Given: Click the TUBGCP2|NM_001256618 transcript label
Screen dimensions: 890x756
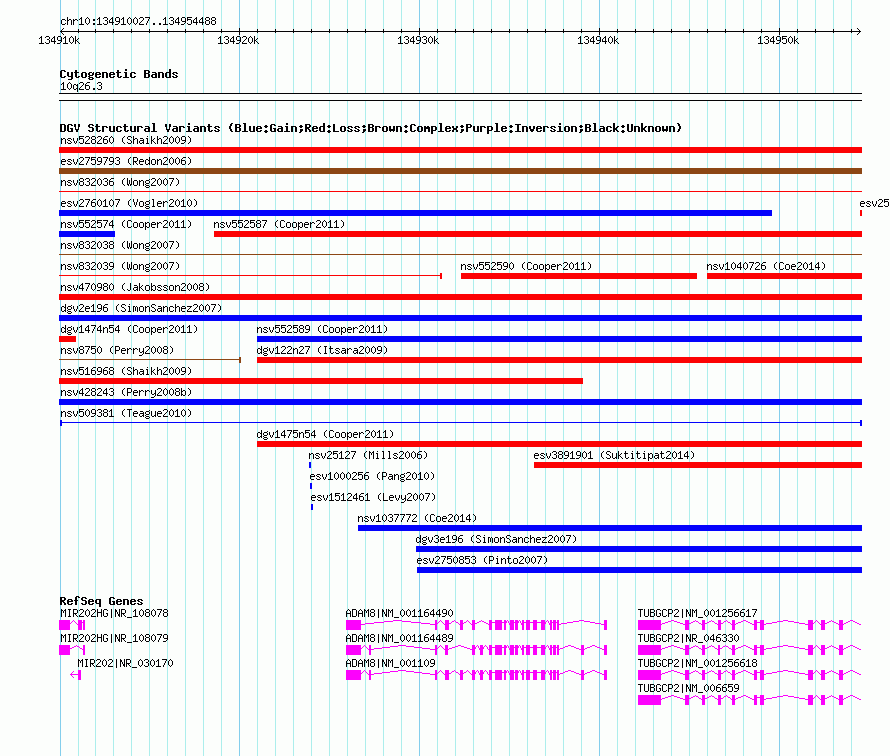Looking at the screenshot, I should (x=698, y=663).
